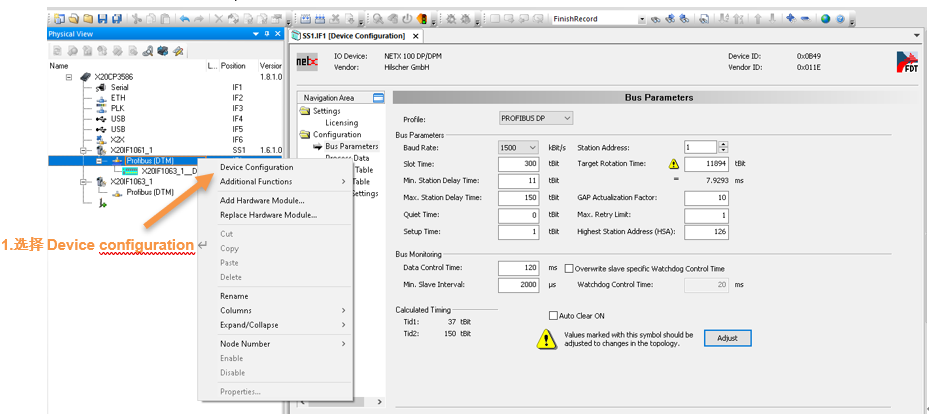
Task: Select the PLK interface tree row
Action: [x=118, y=108]
